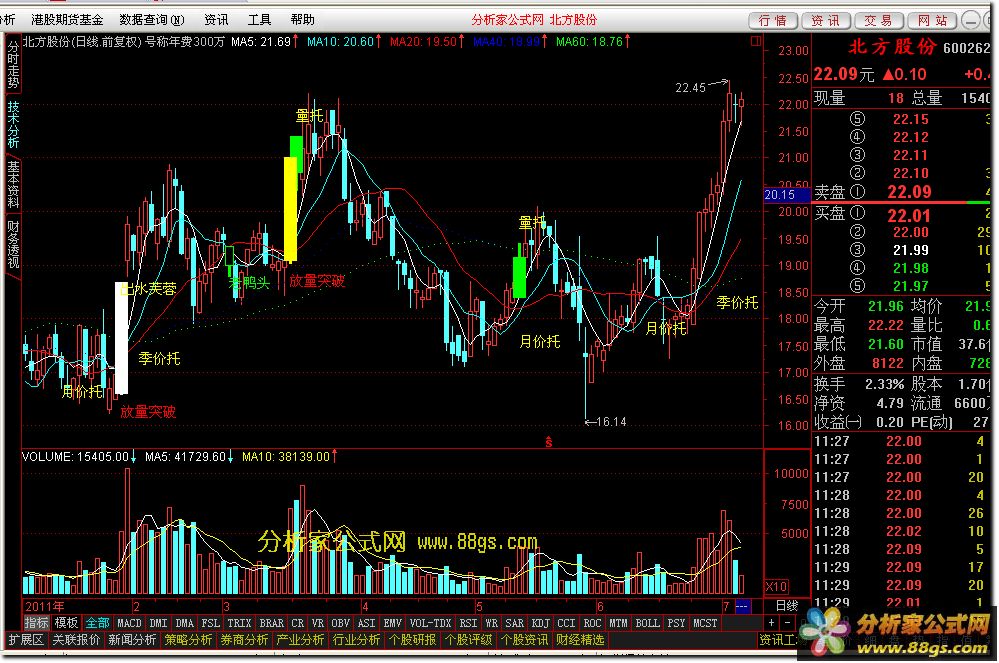Click the 分析家公式网 北方股份 title link
The width and height of the screenshot is (999, 663).
pos(534,20)
